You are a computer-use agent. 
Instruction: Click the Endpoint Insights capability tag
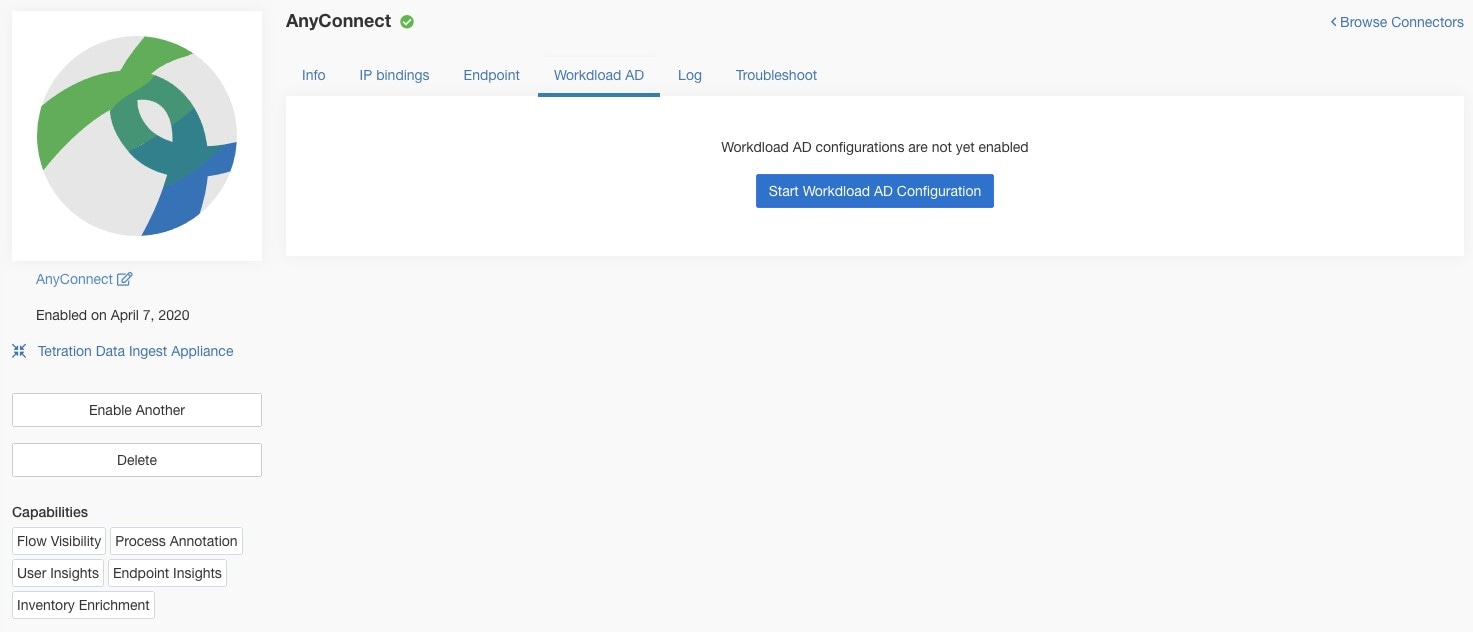coord(167,573)
